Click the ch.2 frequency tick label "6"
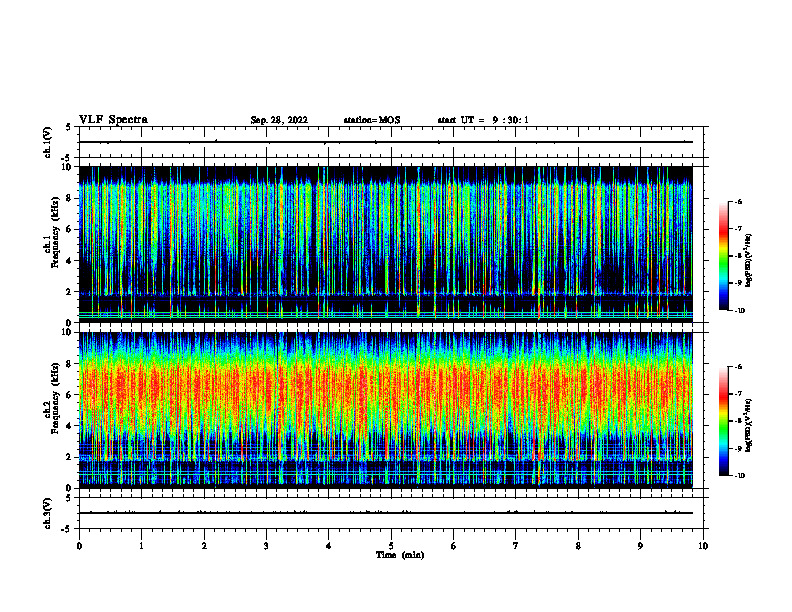792x612 pixels. pos(69,395)
